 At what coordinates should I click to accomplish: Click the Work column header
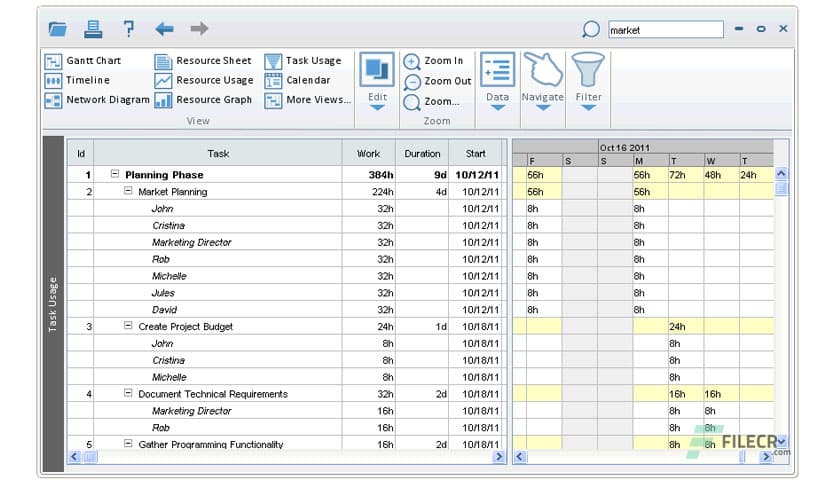tap(368, 154)
